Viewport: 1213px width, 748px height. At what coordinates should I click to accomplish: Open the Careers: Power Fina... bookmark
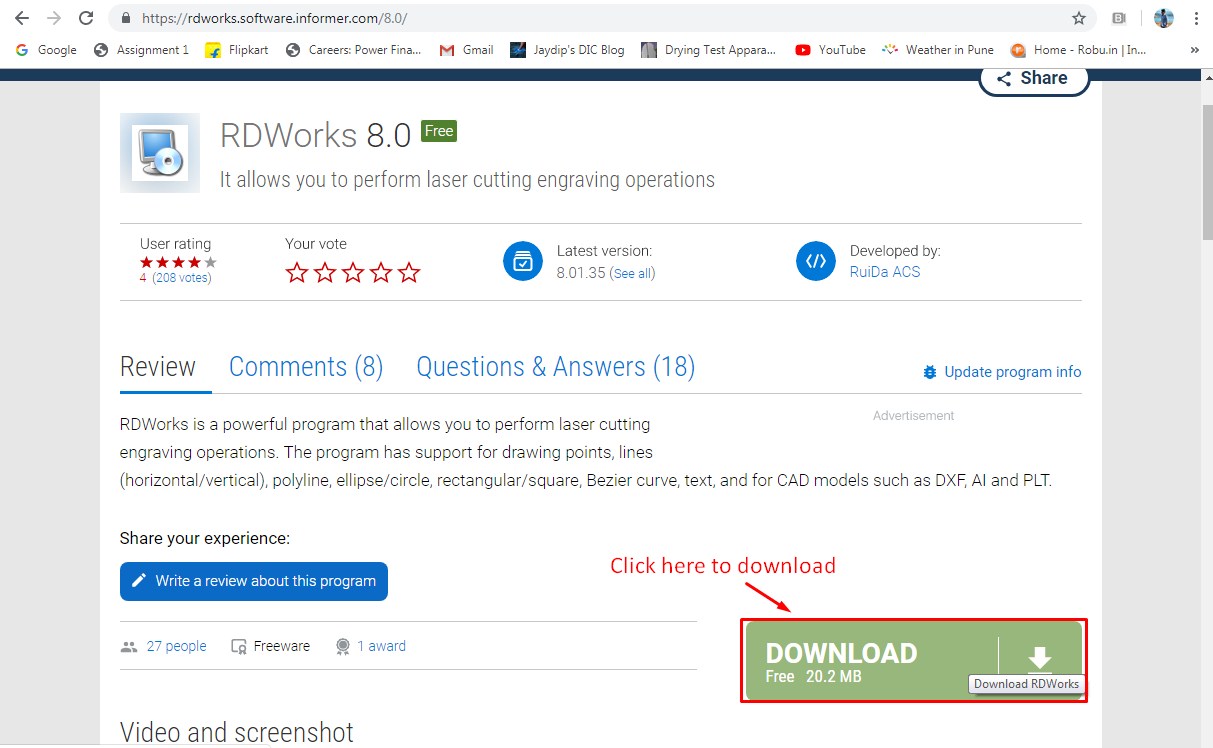[354, 50]
